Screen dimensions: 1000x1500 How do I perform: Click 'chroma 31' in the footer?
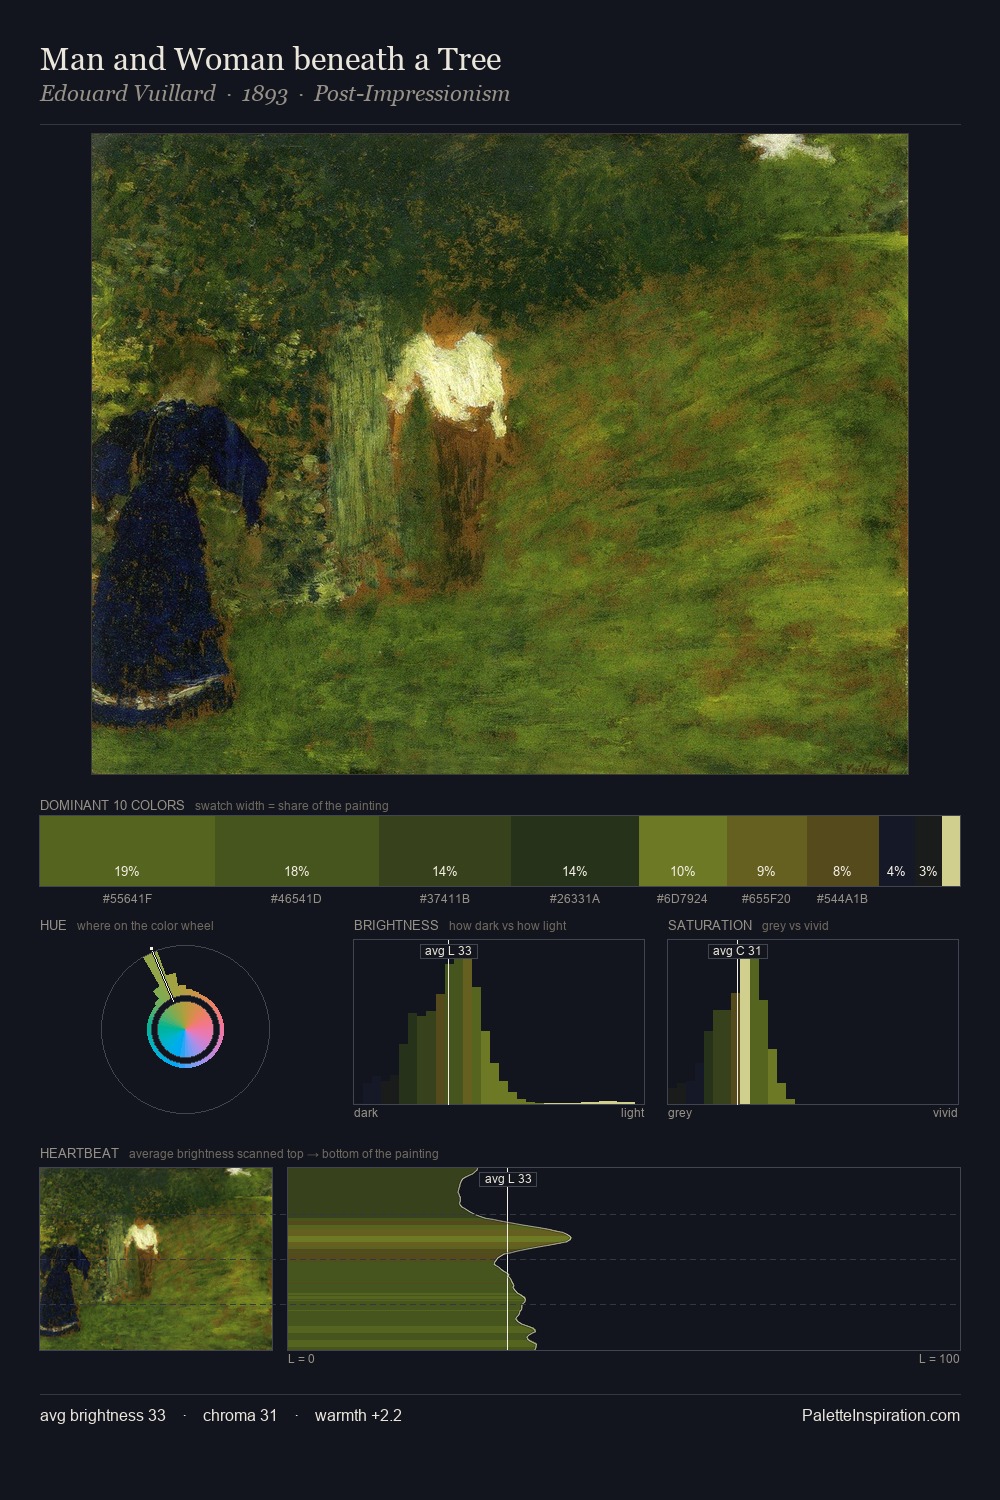pyautogui.click(x=240, y=1415)
